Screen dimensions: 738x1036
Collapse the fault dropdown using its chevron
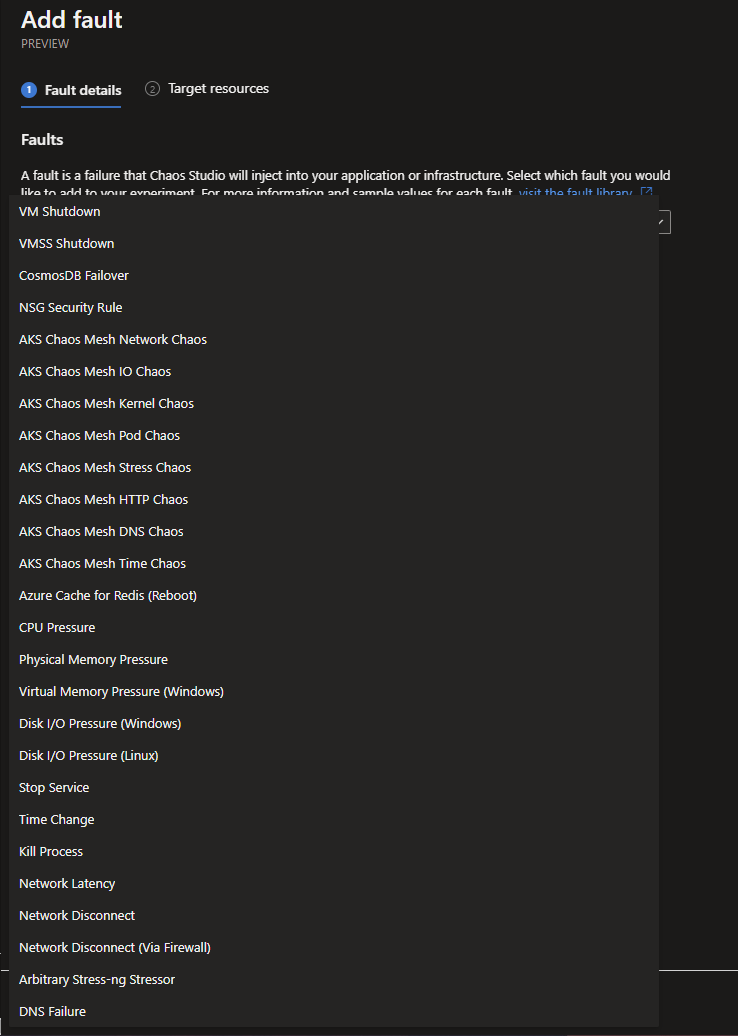click(x=664, y=222)
